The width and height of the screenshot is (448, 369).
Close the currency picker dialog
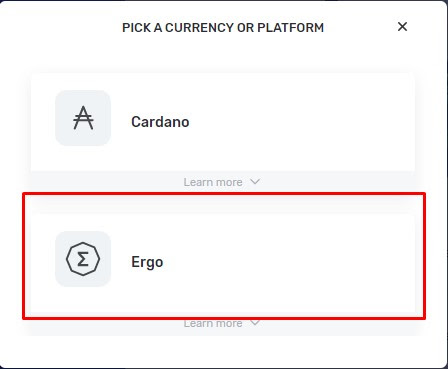pos(402,27)
